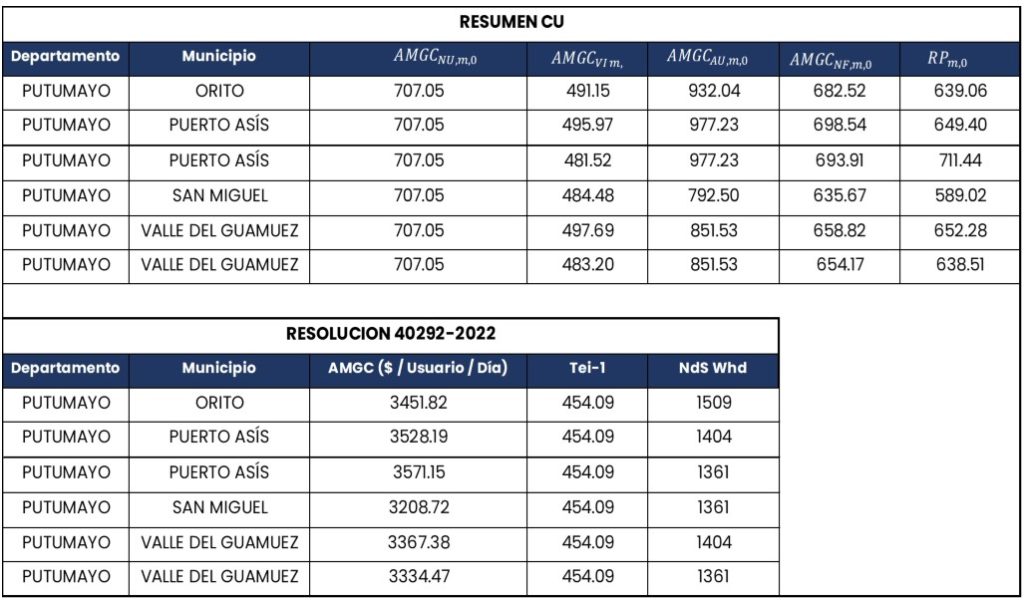Select the cell with value 491.15
This screenshot has width=1024, height=600.
tap(587, 91)
